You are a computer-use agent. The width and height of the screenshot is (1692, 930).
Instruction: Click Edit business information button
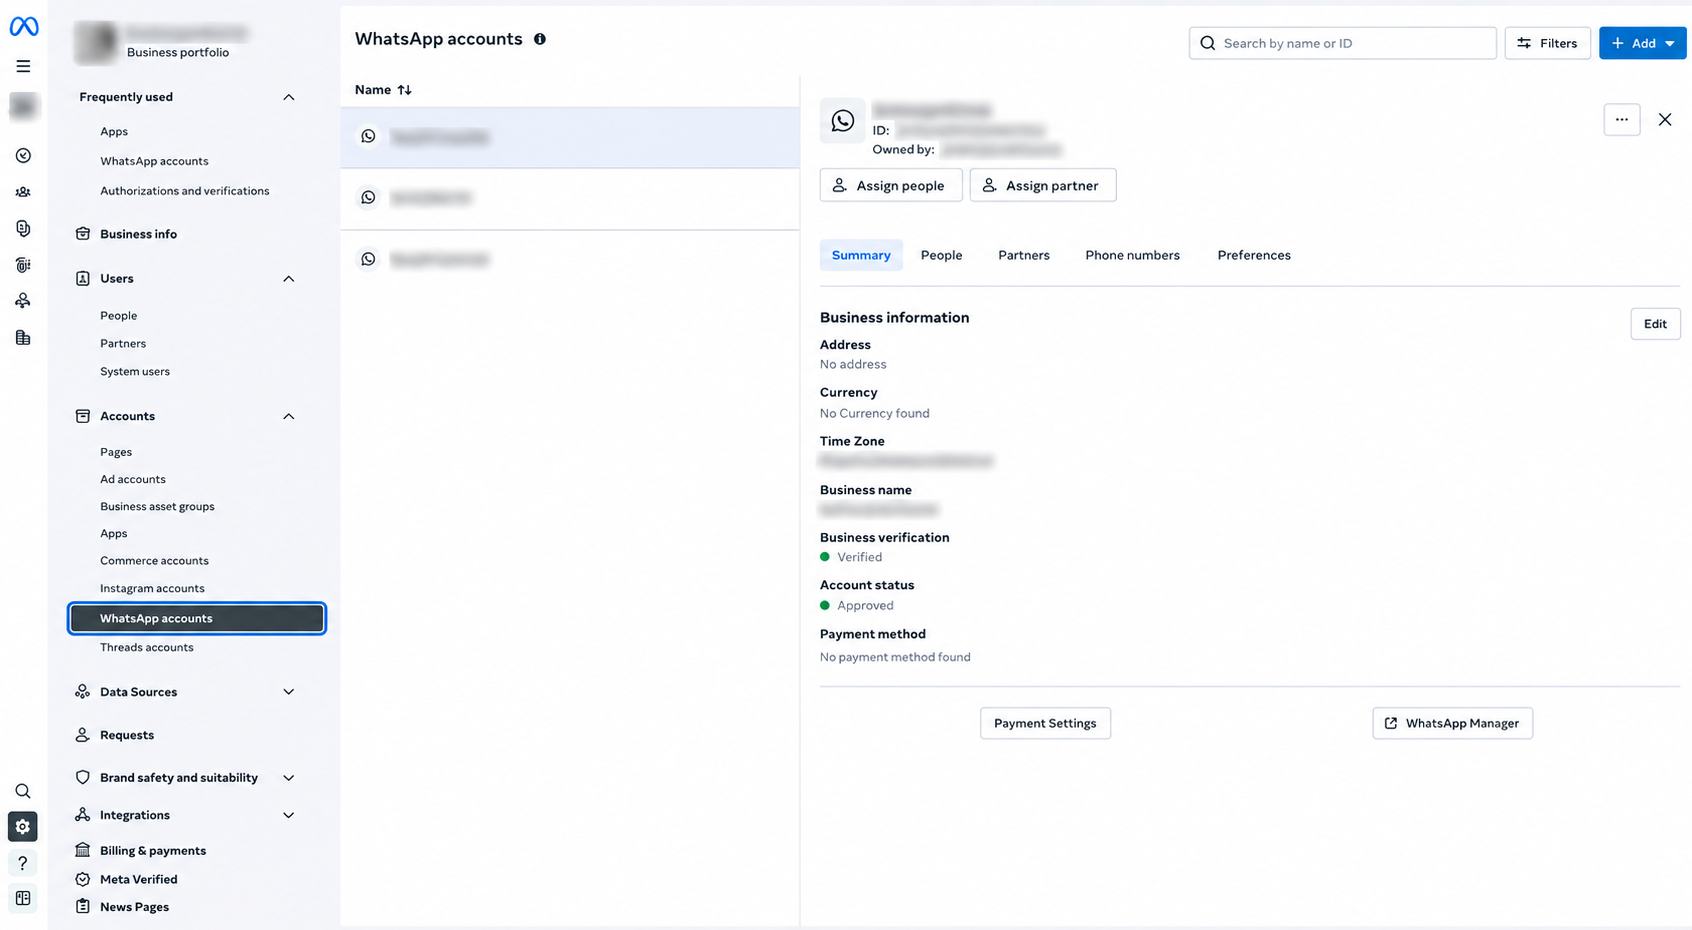(x=1655, y=324)
